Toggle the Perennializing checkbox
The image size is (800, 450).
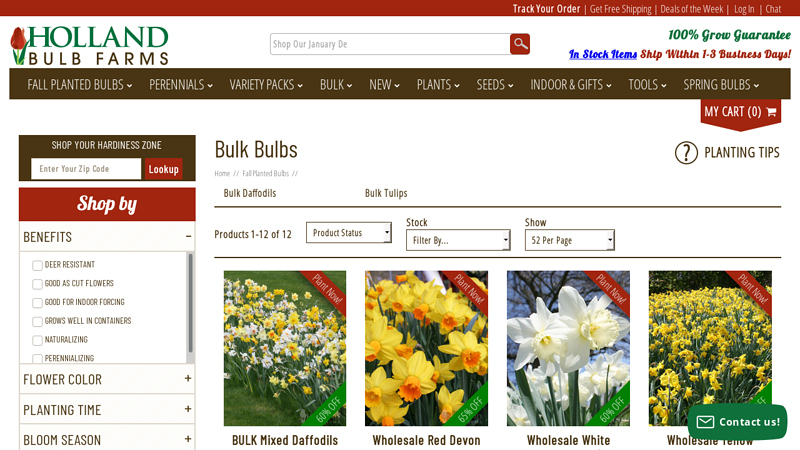click(37, 359)
